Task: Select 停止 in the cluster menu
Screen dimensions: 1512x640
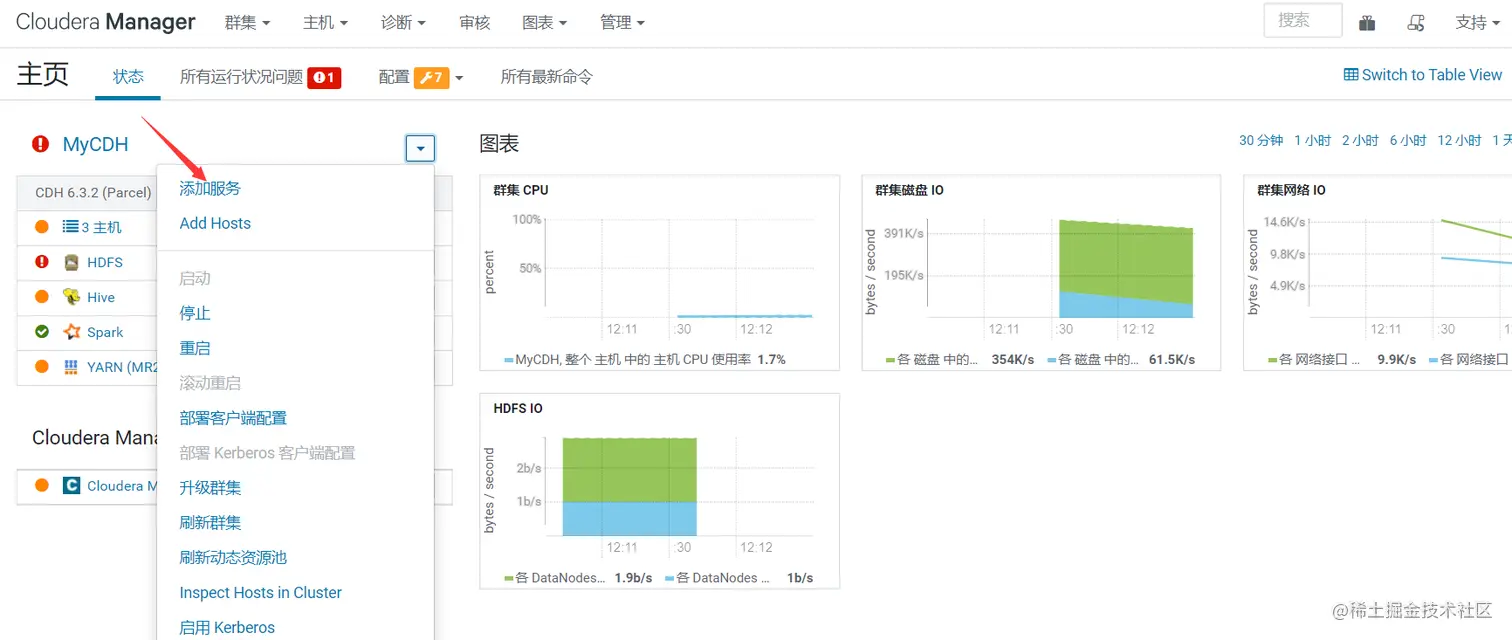Action: [195, 313]
